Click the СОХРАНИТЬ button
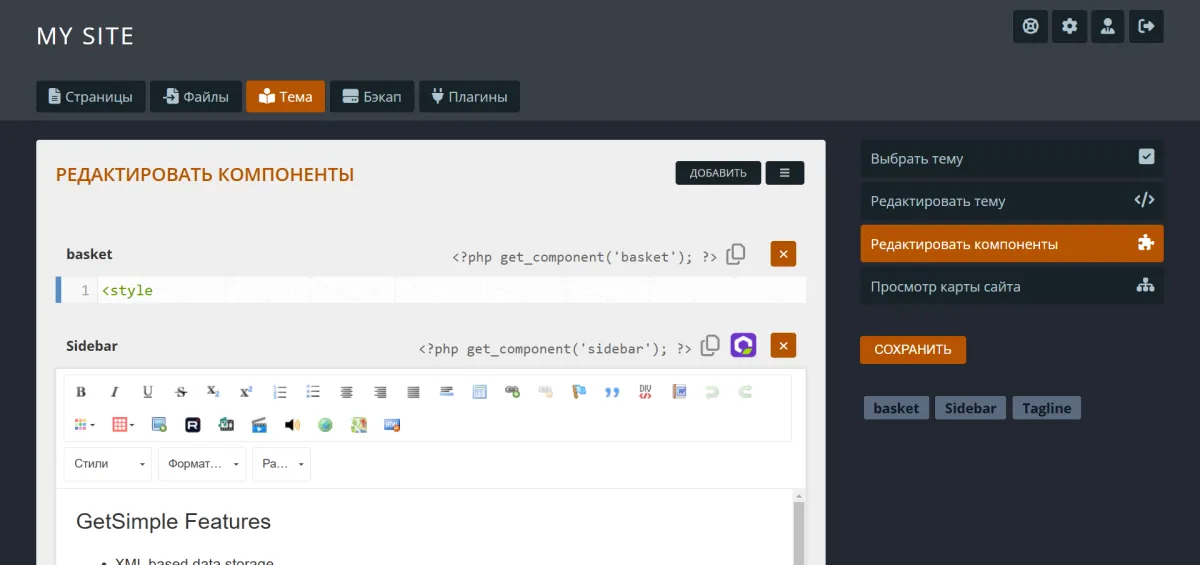This screenshot has height=565, width=1200. click(913, 350)
